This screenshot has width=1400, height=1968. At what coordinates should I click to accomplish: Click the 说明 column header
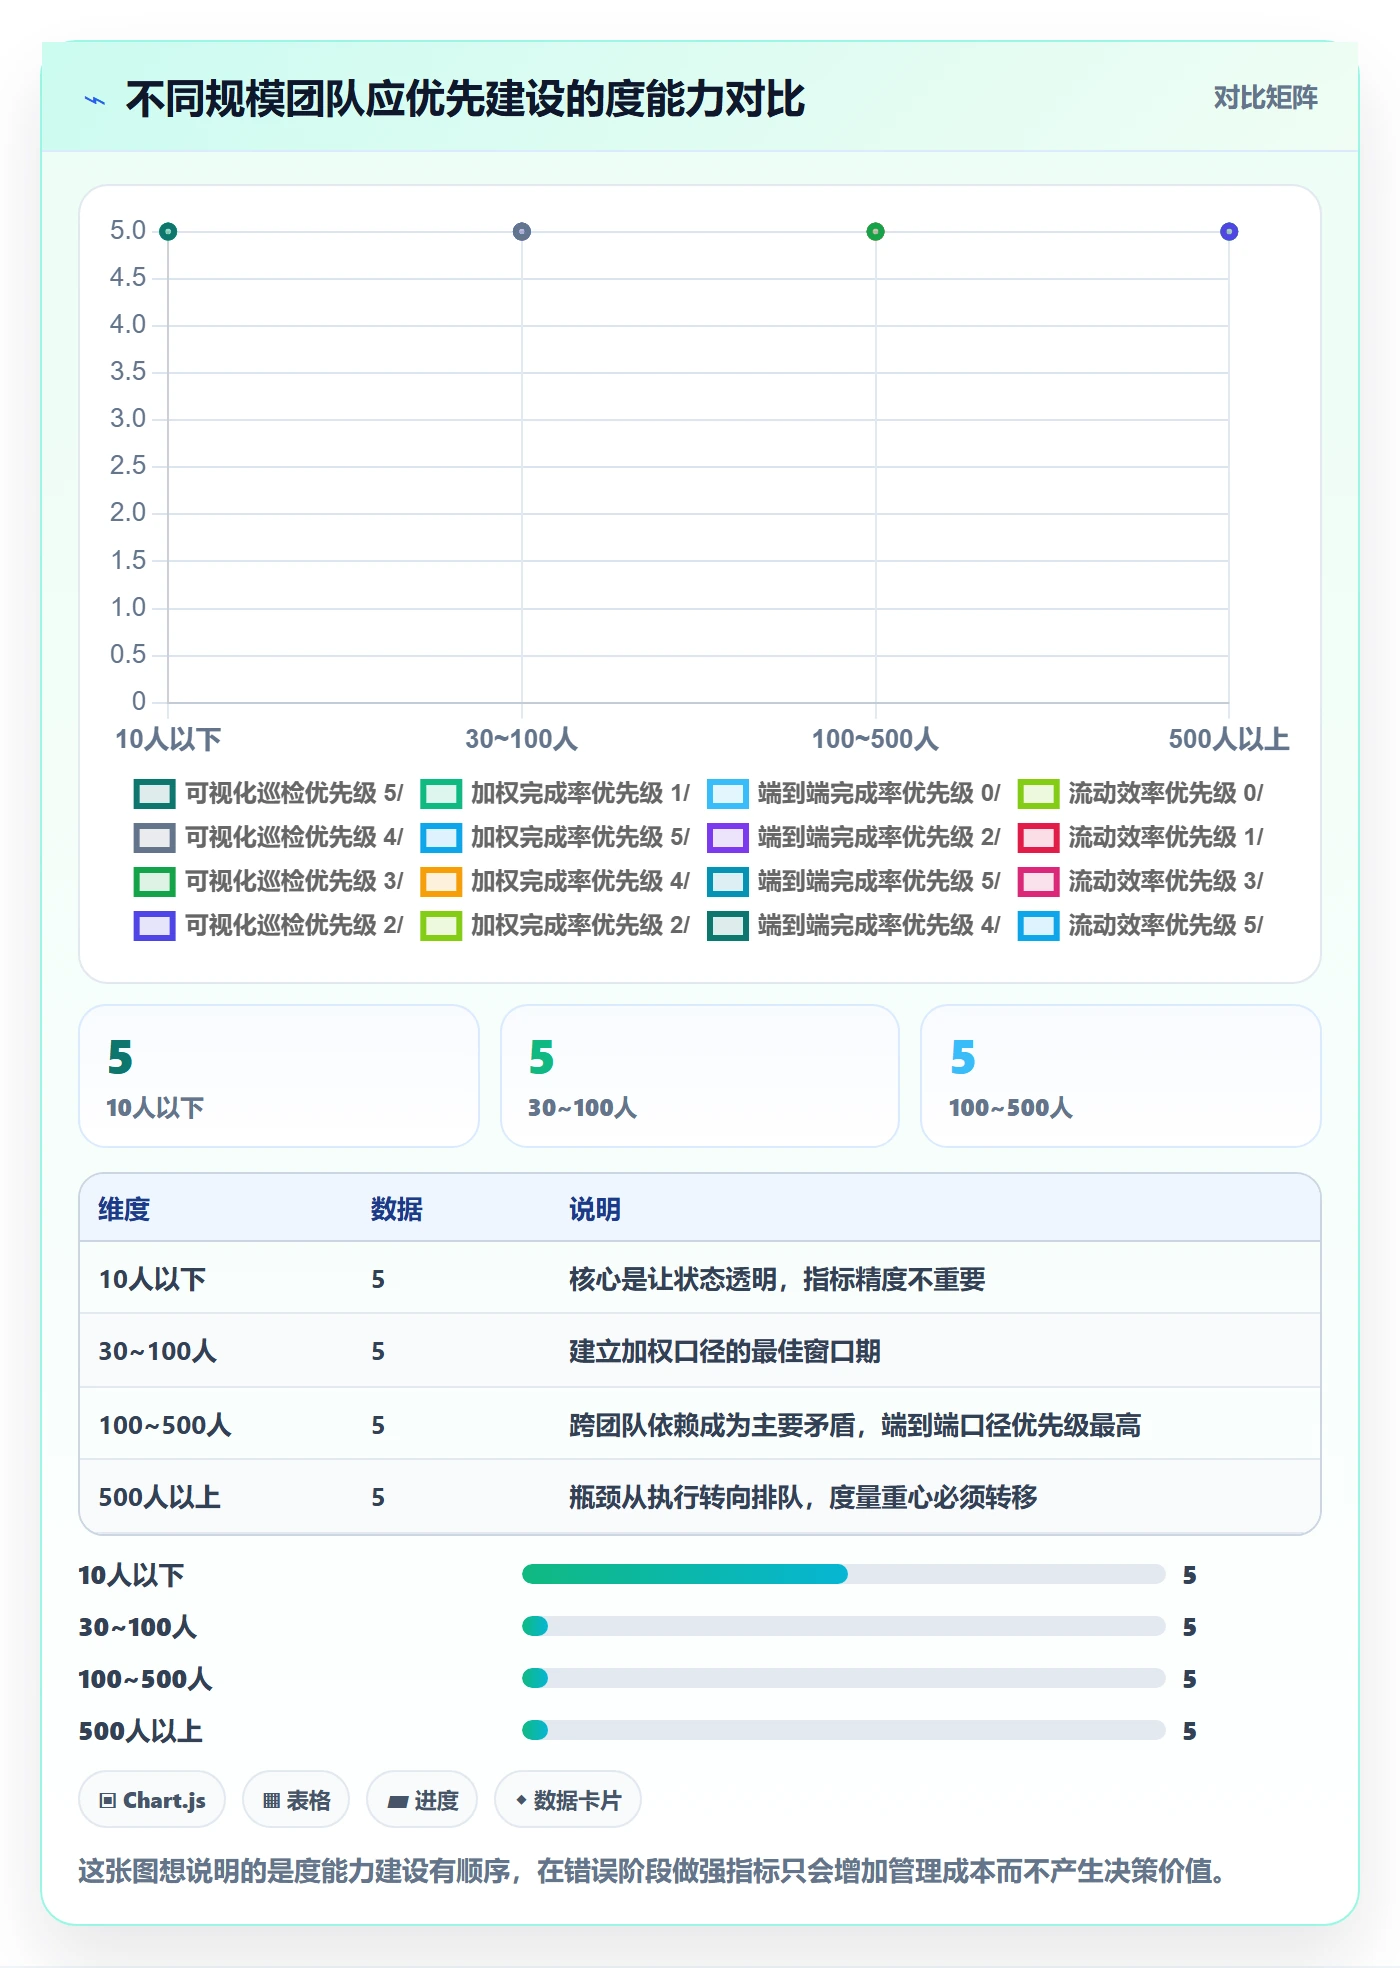pos(595,1209)
